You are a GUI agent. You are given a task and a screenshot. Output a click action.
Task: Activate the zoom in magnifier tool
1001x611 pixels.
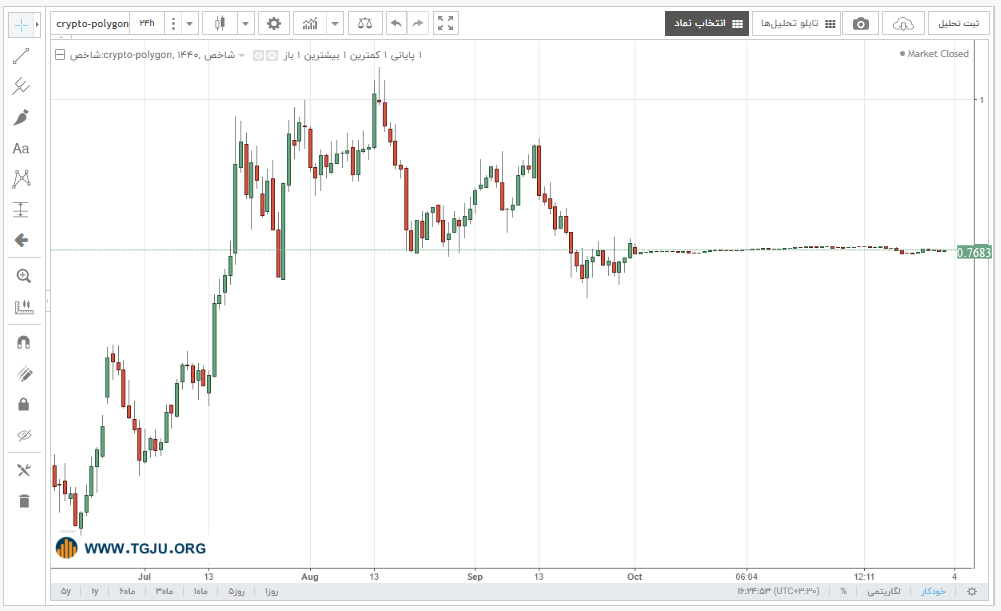24,276
